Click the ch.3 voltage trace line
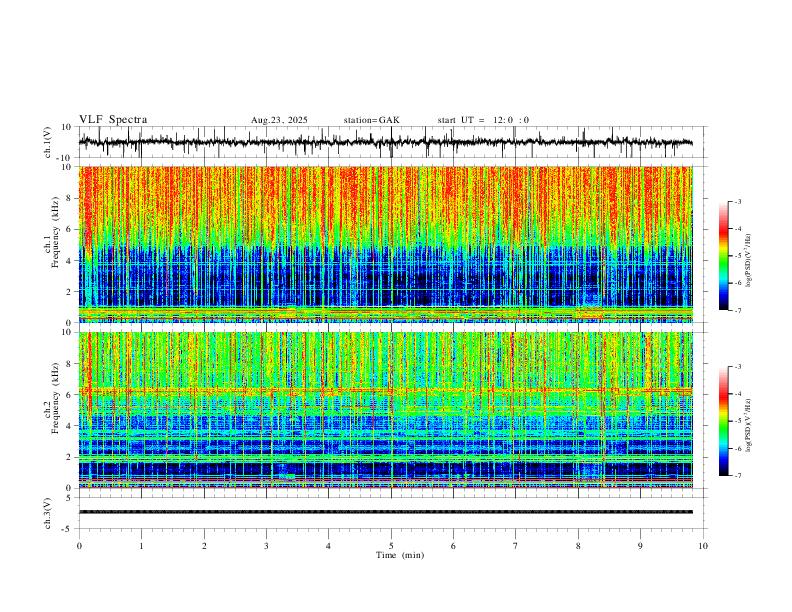The image size is (792, 612). 385,512
